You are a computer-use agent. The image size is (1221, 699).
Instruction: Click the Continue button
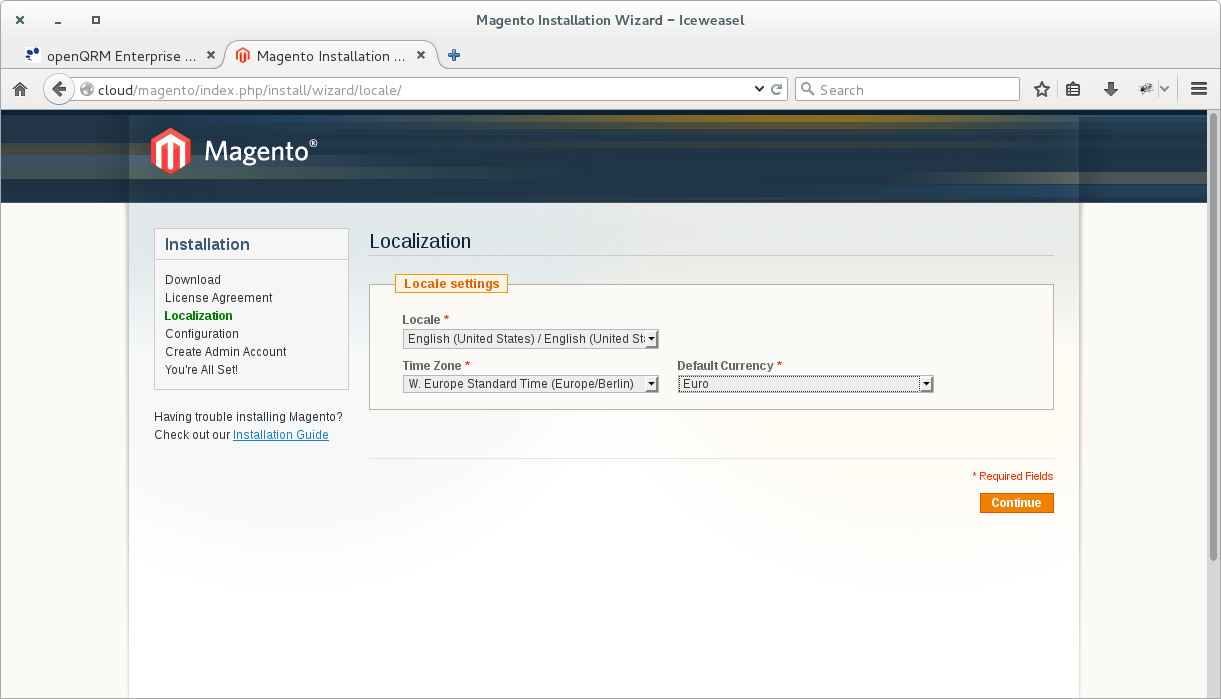(x=1016, y=503)
